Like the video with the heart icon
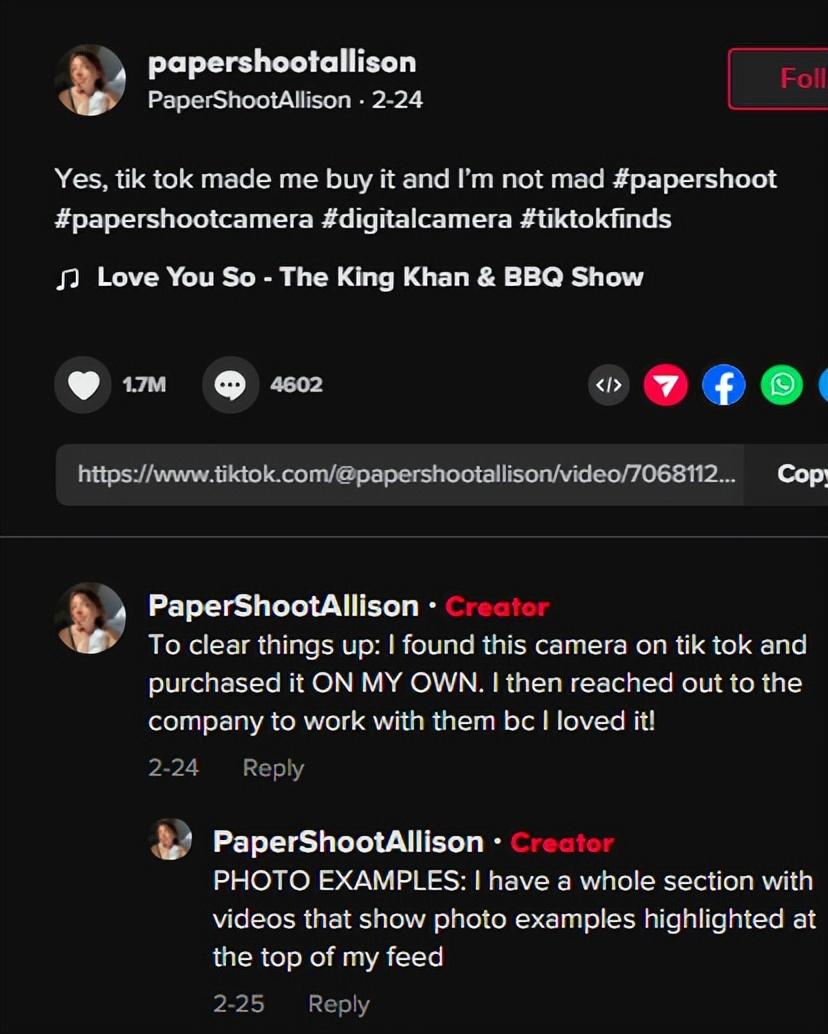 (x=82, y=384)
